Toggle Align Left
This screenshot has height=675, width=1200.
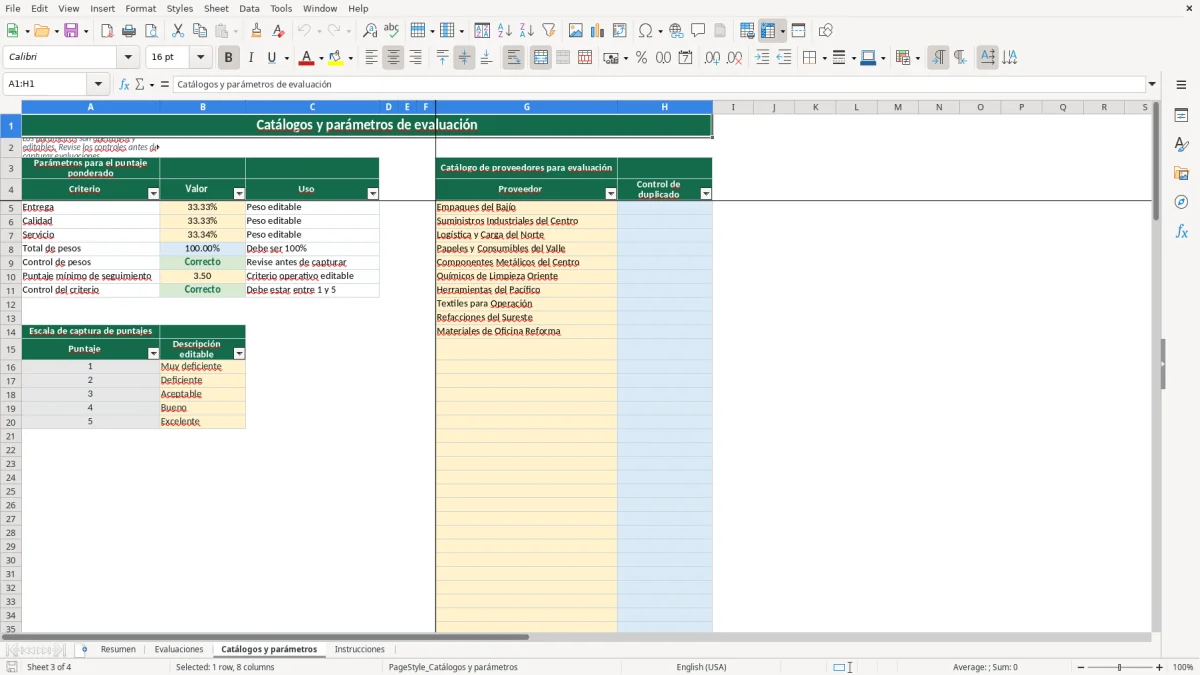coord(371,58)
